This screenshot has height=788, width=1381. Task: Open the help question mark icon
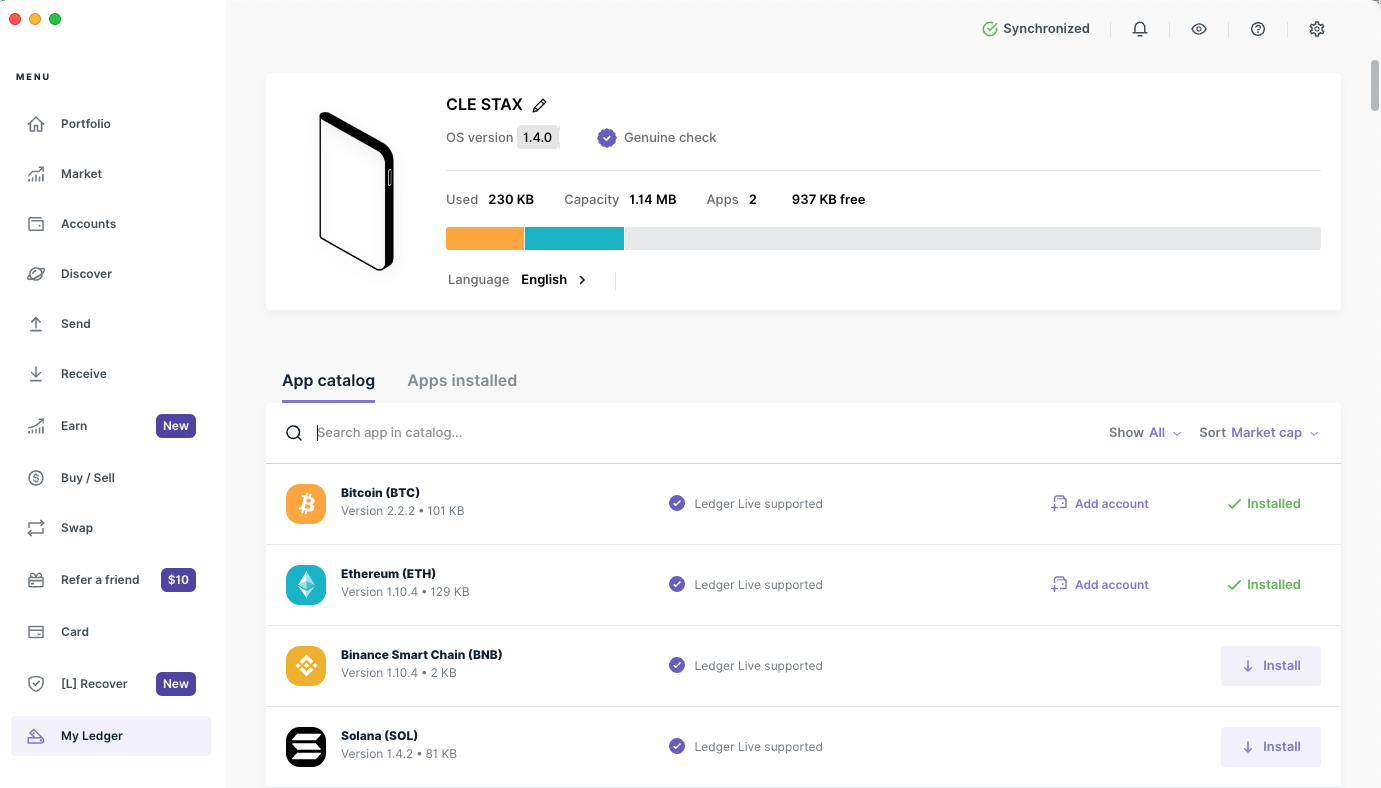click(1258, 29)
